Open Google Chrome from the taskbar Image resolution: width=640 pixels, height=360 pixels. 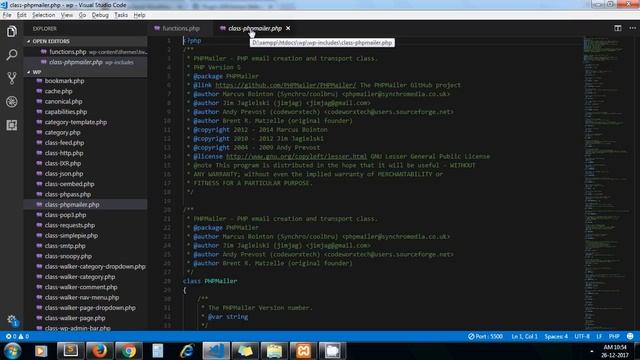coord(129,351)
